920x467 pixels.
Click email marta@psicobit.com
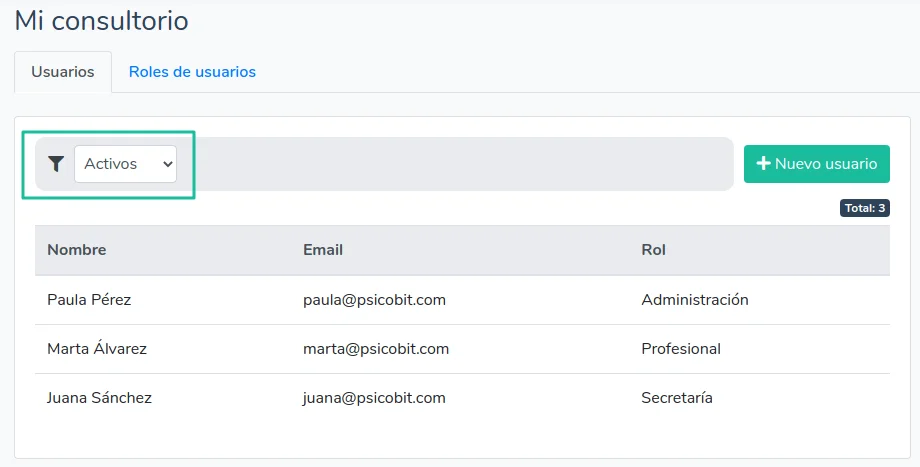[x=376, y=349]
